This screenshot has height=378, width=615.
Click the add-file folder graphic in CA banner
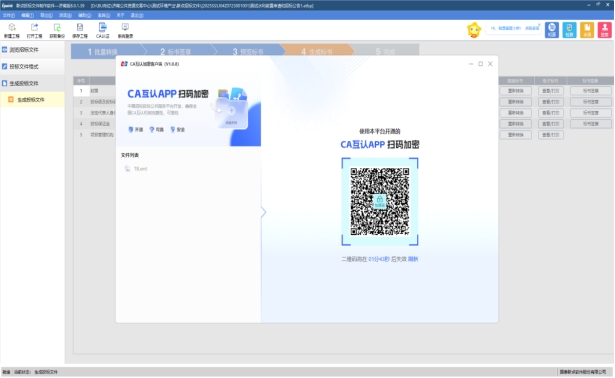coord(231,111)
